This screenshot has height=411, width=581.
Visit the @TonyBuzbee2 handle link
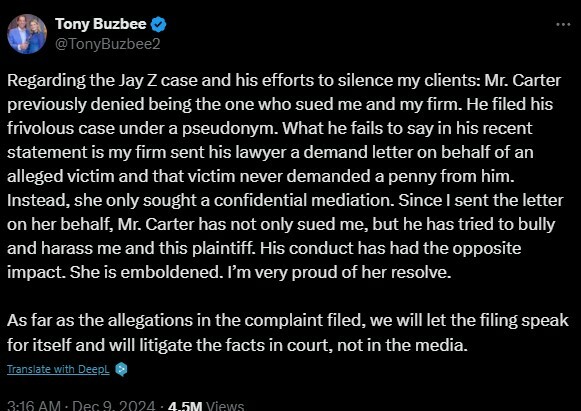(108, 44)
